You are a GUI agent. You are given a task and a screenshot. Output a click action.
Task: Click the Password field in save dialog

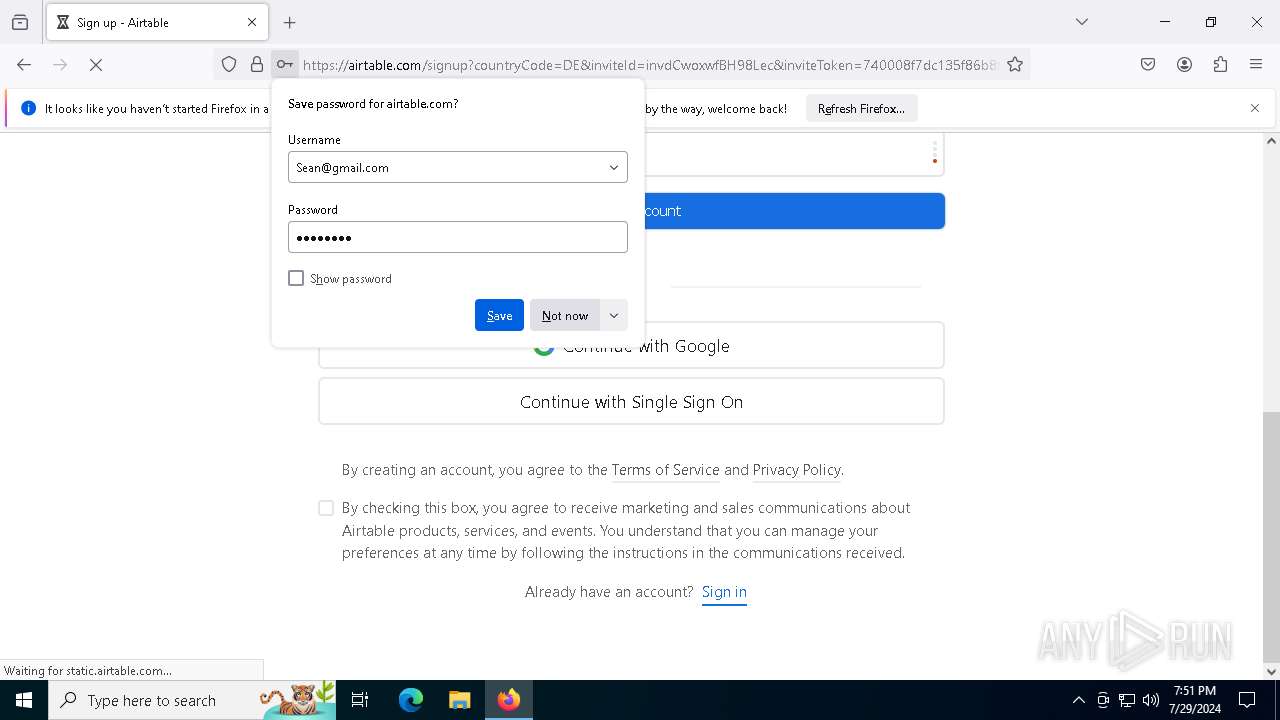tap(458, 237)
